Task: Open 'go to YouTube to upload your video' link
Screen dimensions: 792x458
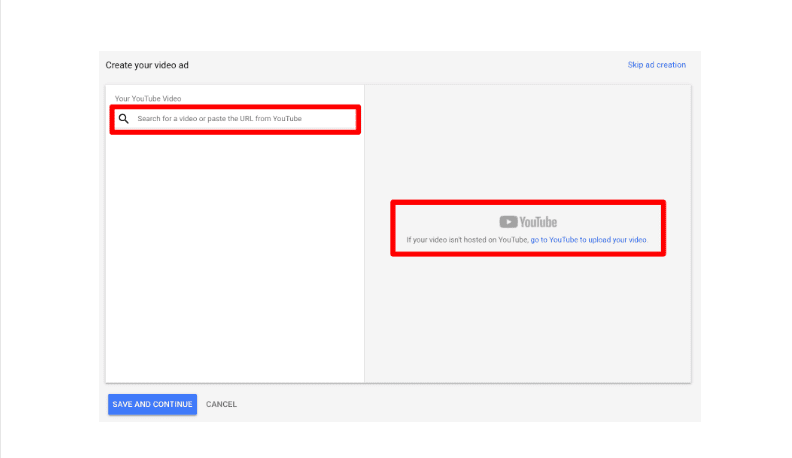Action: coord(588,240)
